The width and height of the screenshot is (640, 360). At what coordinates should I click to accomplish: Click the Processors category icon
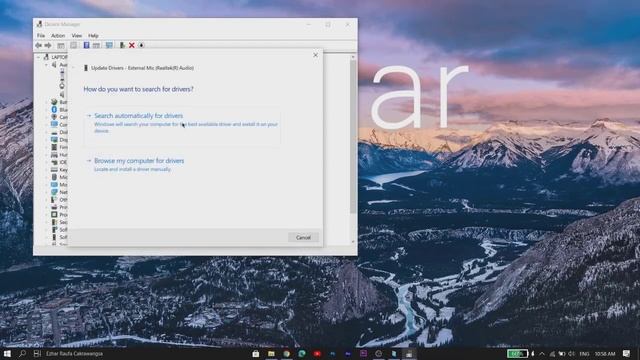(x=54, y=214)
